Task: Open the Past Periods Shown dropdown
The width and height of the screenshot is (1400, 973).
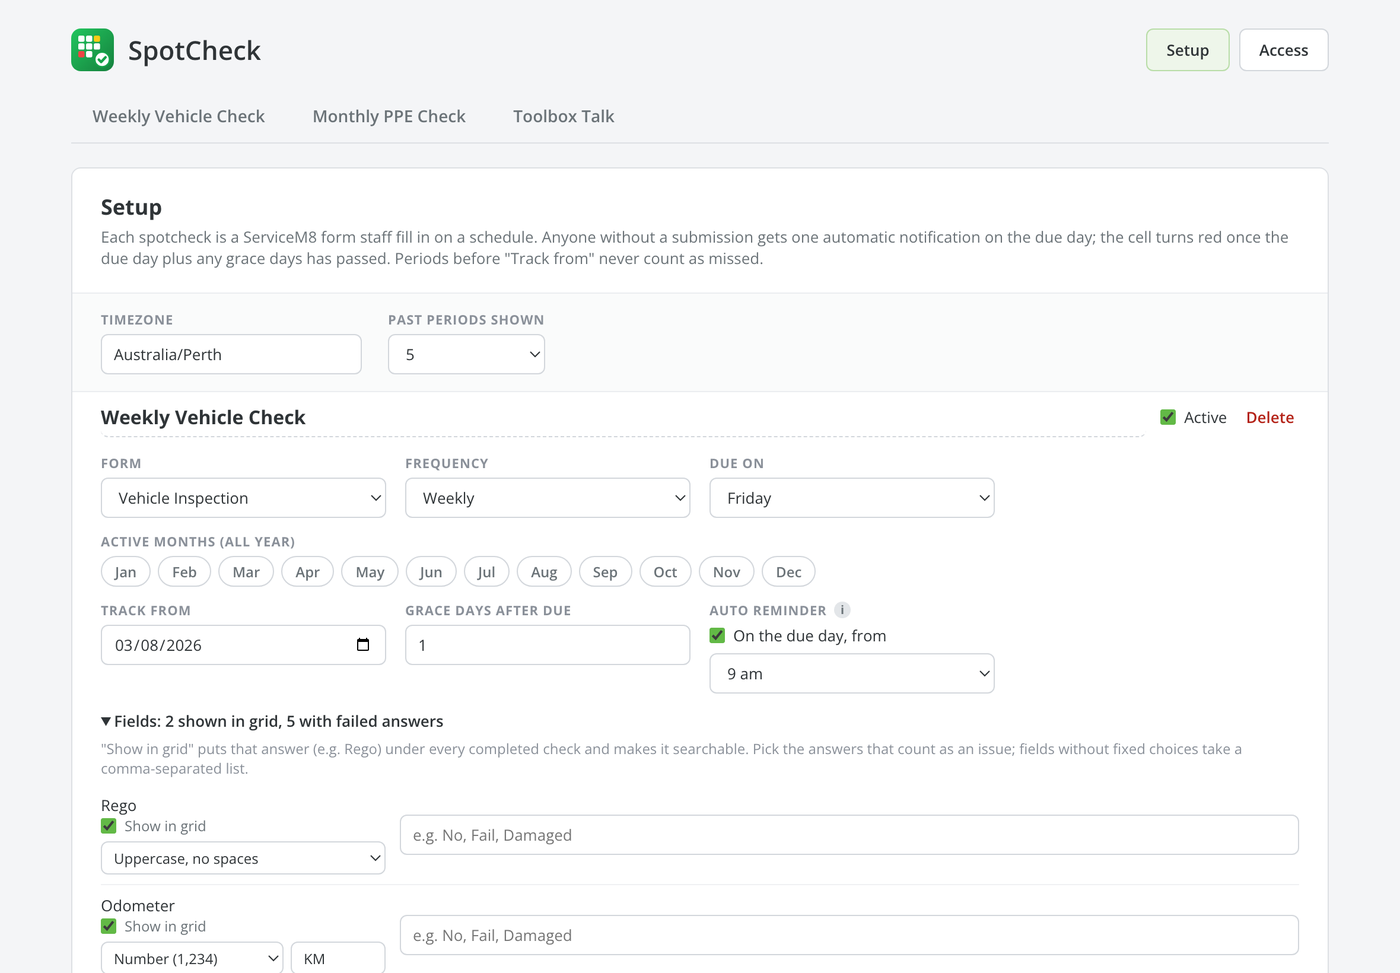Action: click(466, 354)
